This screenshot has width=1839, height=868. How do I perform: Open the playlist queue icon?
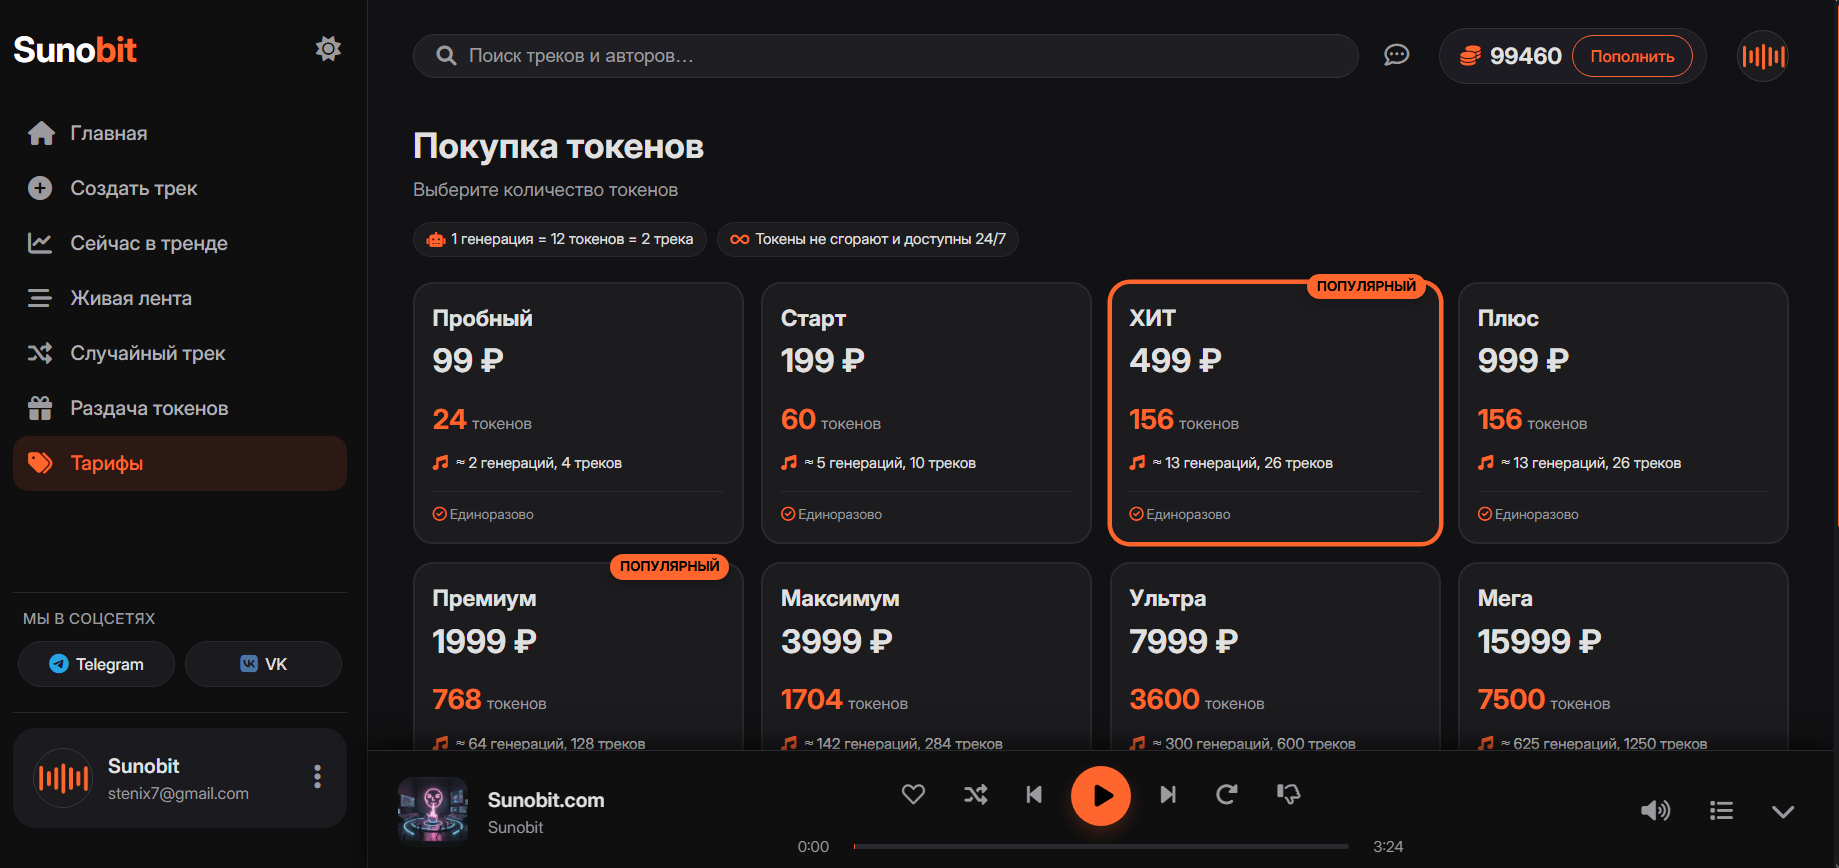[x=1721, y=810]
